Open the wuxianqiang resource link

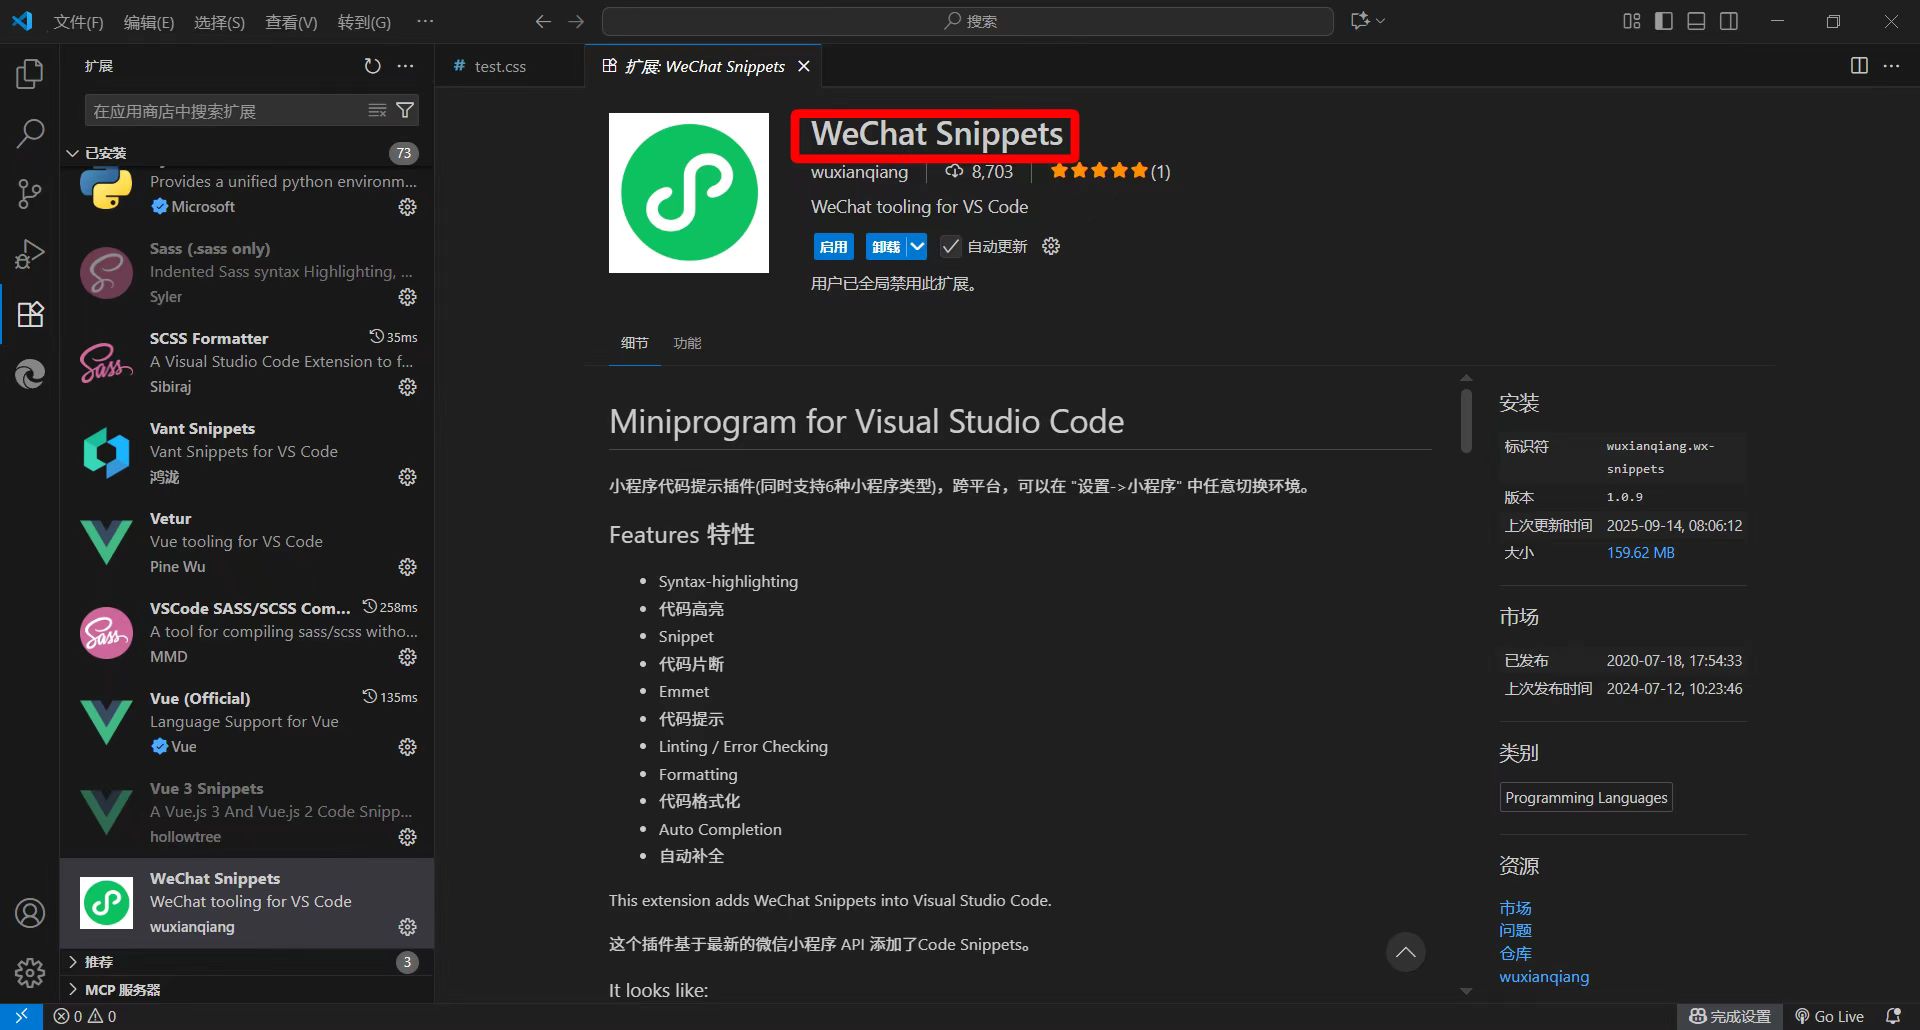[1544, 977]
